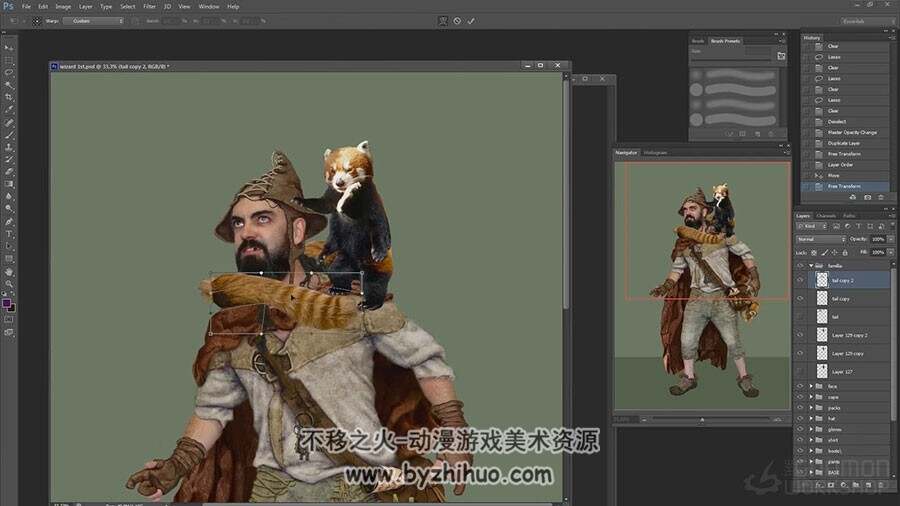
Task: Show the hidden tail layer
Action: (x=800, y=317)
